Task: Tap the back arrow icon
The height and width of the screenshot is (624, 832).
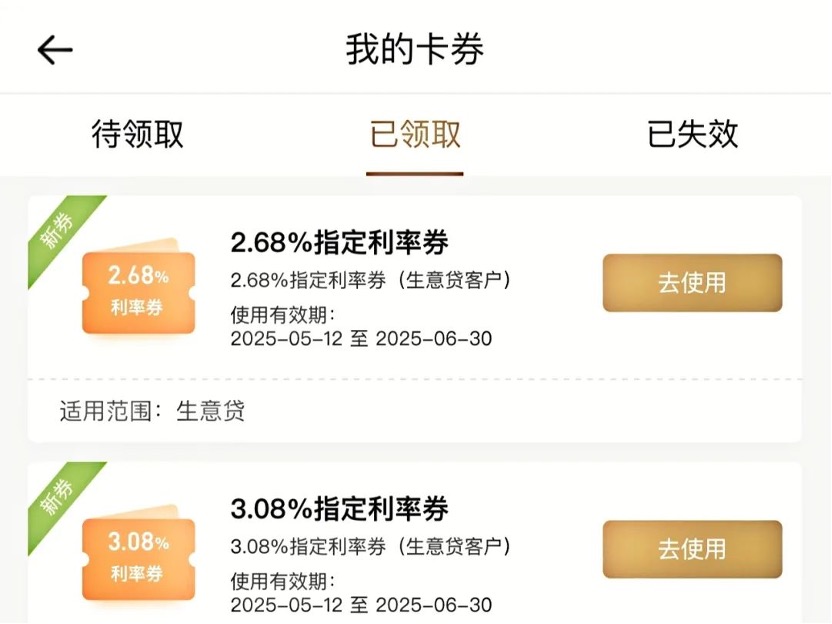Action: (55, 50)
